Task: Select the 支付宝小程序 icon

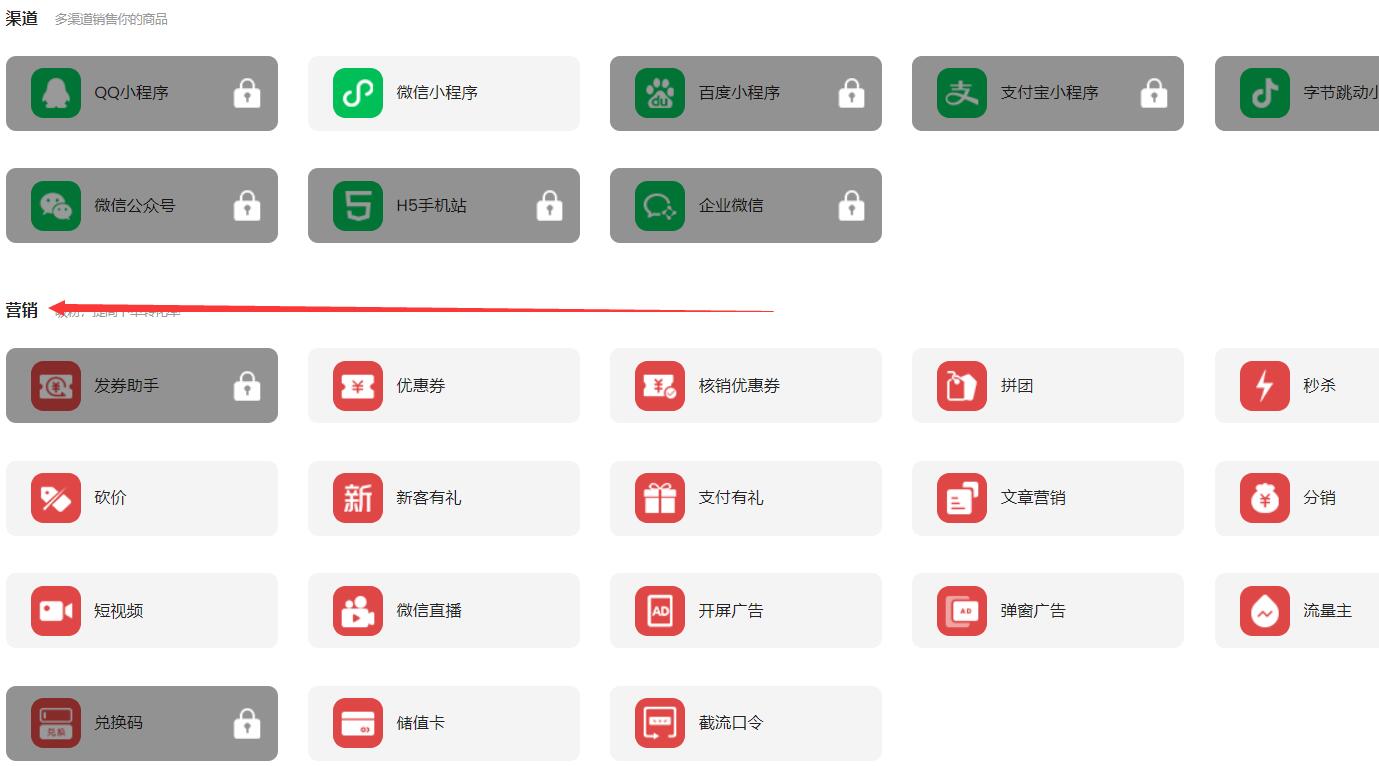Action: click(x=962, y=93)
